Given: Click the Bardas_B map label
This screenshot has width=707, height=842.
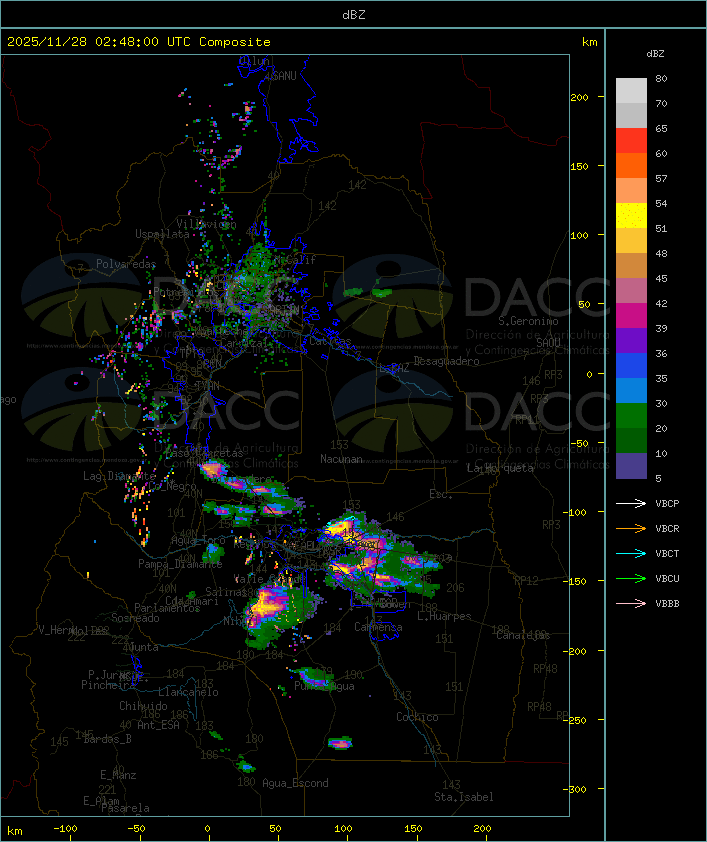Looking at the screenshot, I should pos(107,739).
